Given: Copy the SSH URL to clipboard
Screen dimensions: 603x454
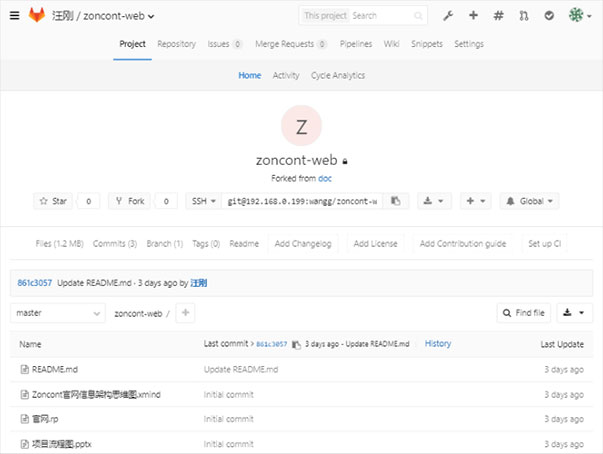Looking at the screenshot, I should pyautogui.click(x=396, y=201).
